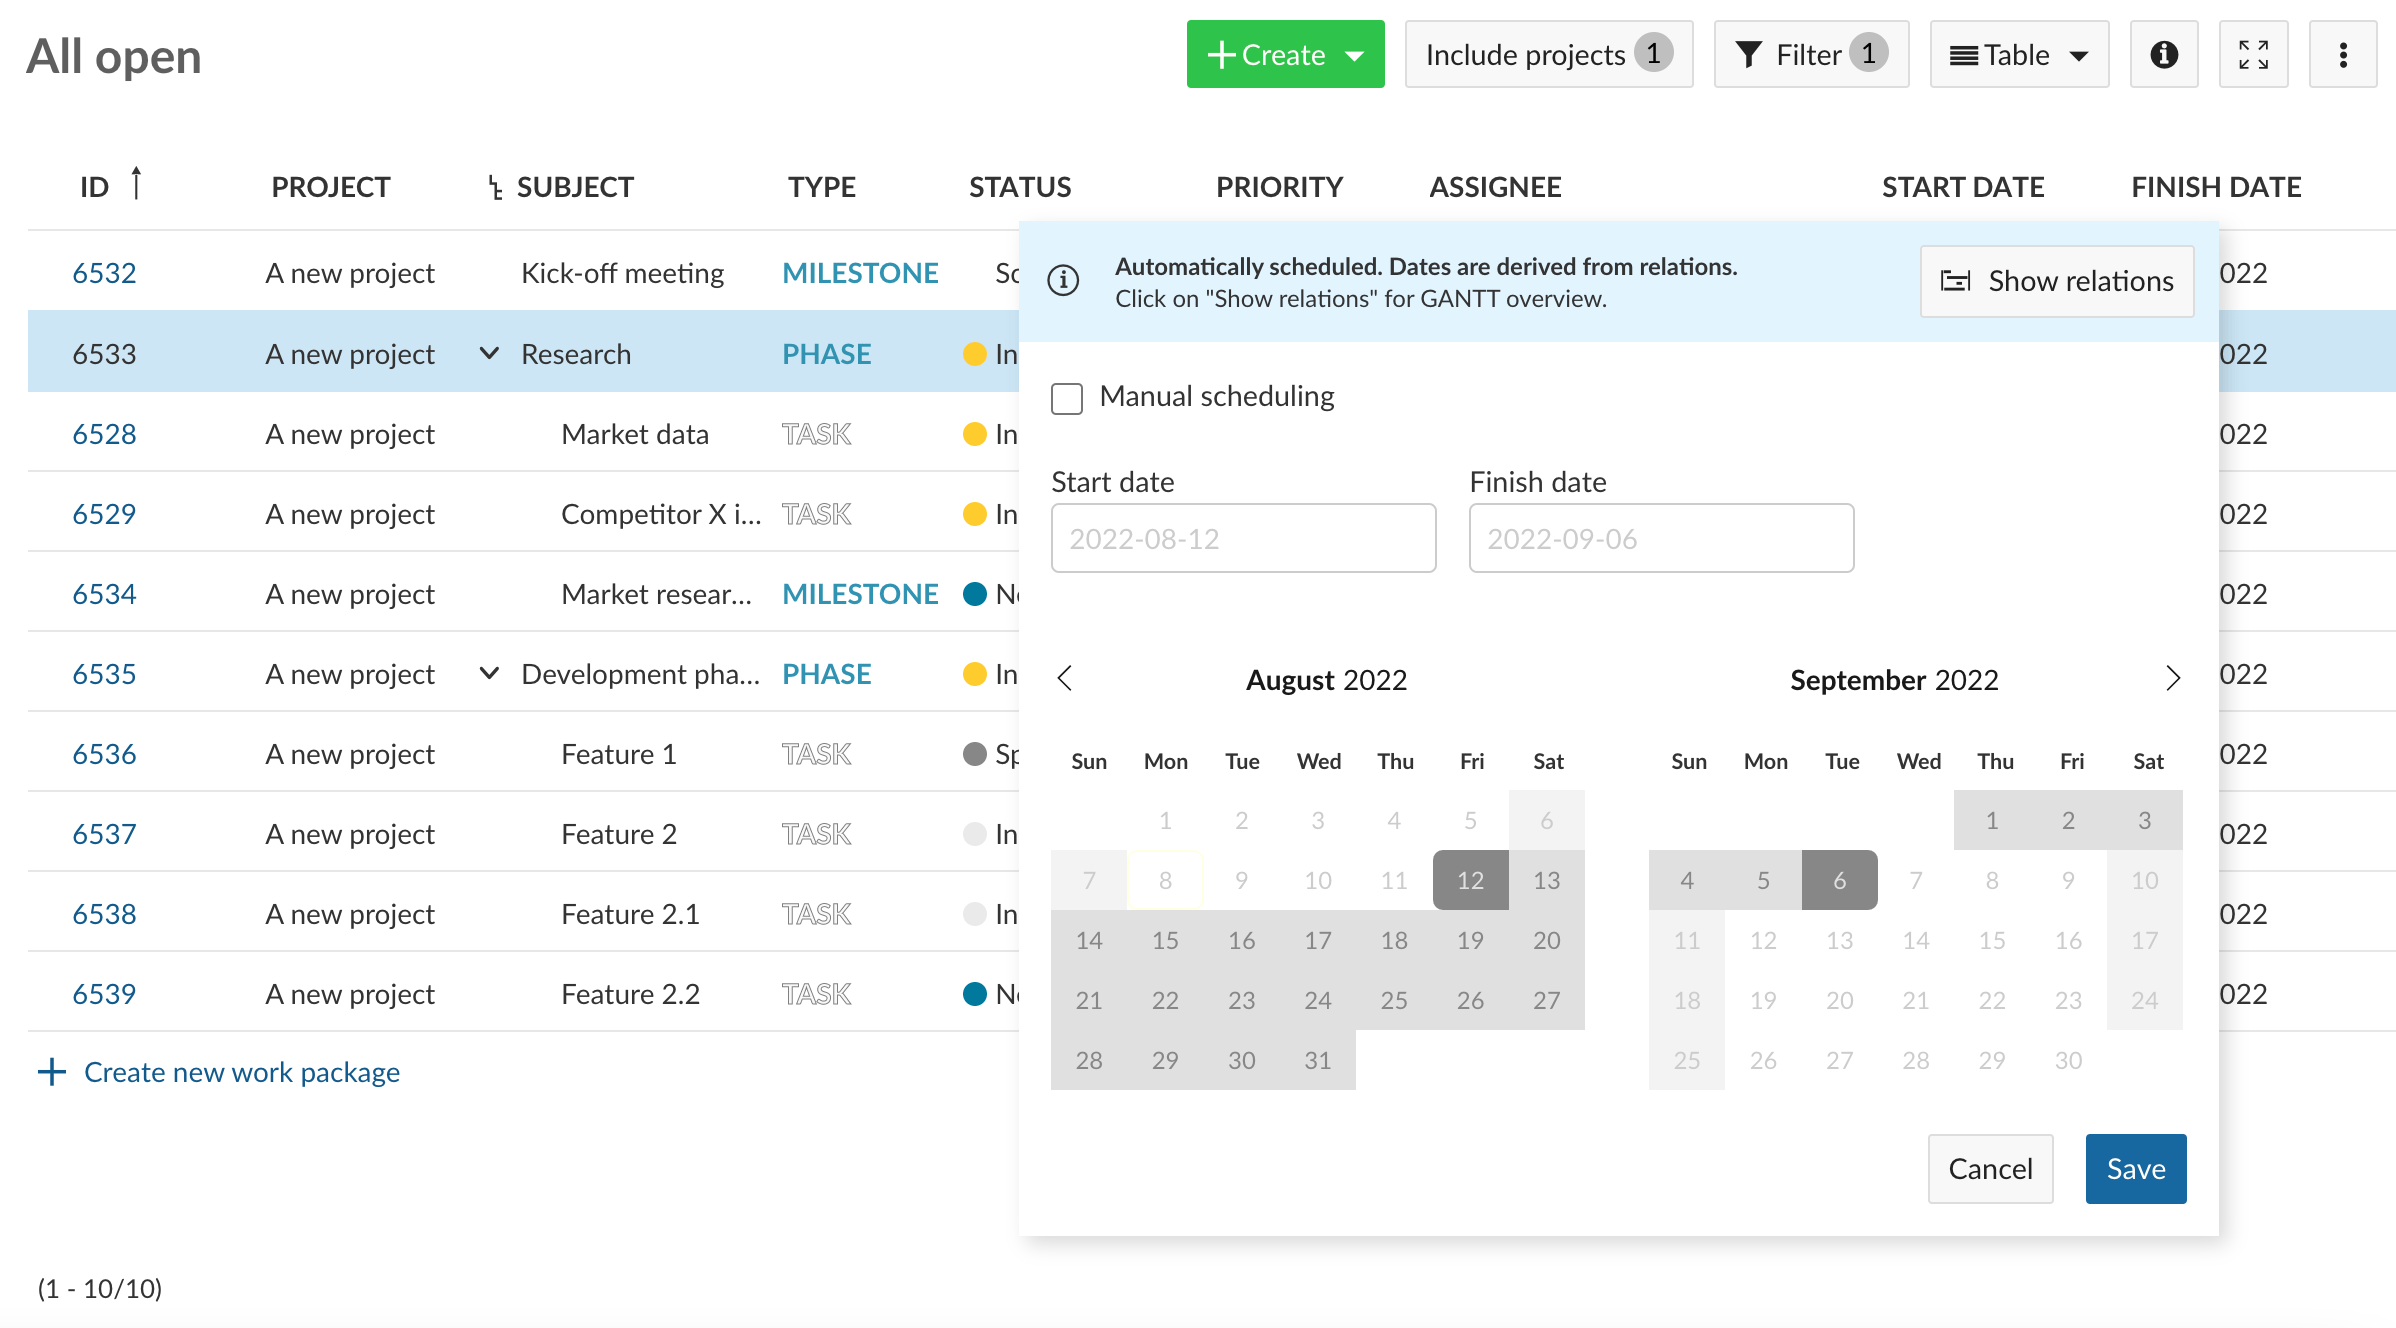
Task: Navigate to next month with right chevron
Action: pos(2172,678)
